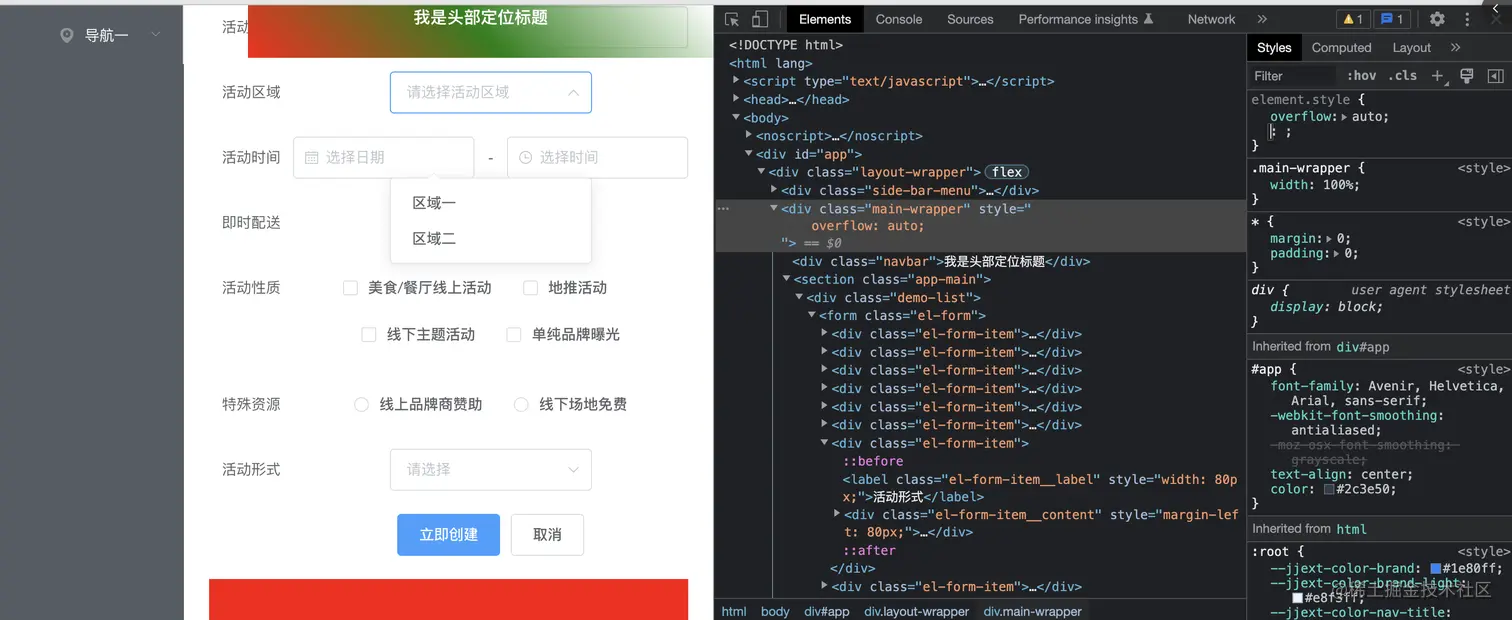Open the Network tab
Image resolution: width=1512 pixels, height=620 pixels.
pos(1212,19)
